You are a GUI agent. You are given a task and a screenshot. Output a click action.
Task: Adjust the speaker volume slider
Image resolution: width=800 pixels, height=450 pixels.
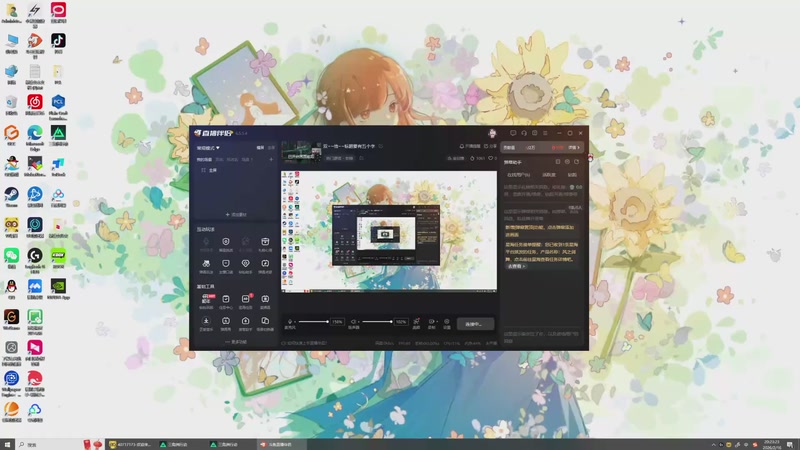tap(377, 321)
